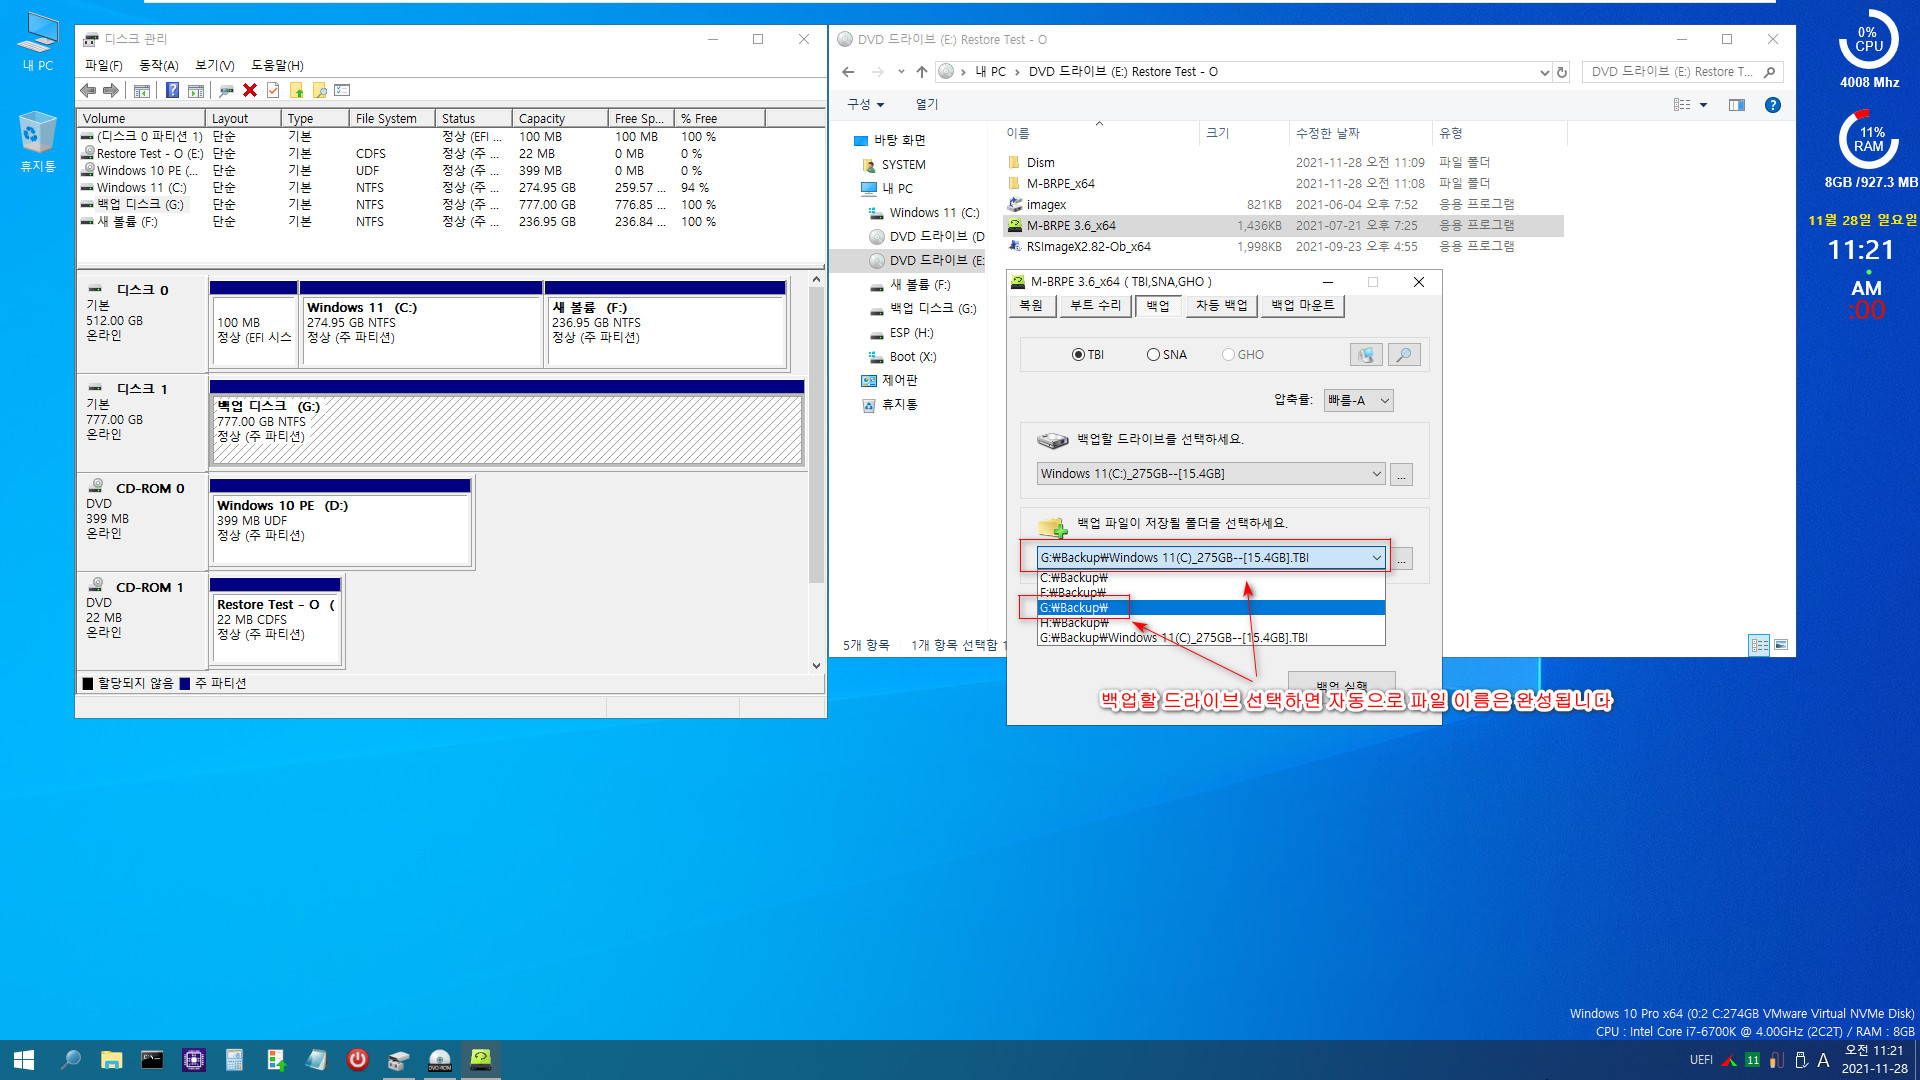Open the blue Help icon in Disk Management
This screenshot has height=1080, width=1920.
tap(172, 91)
